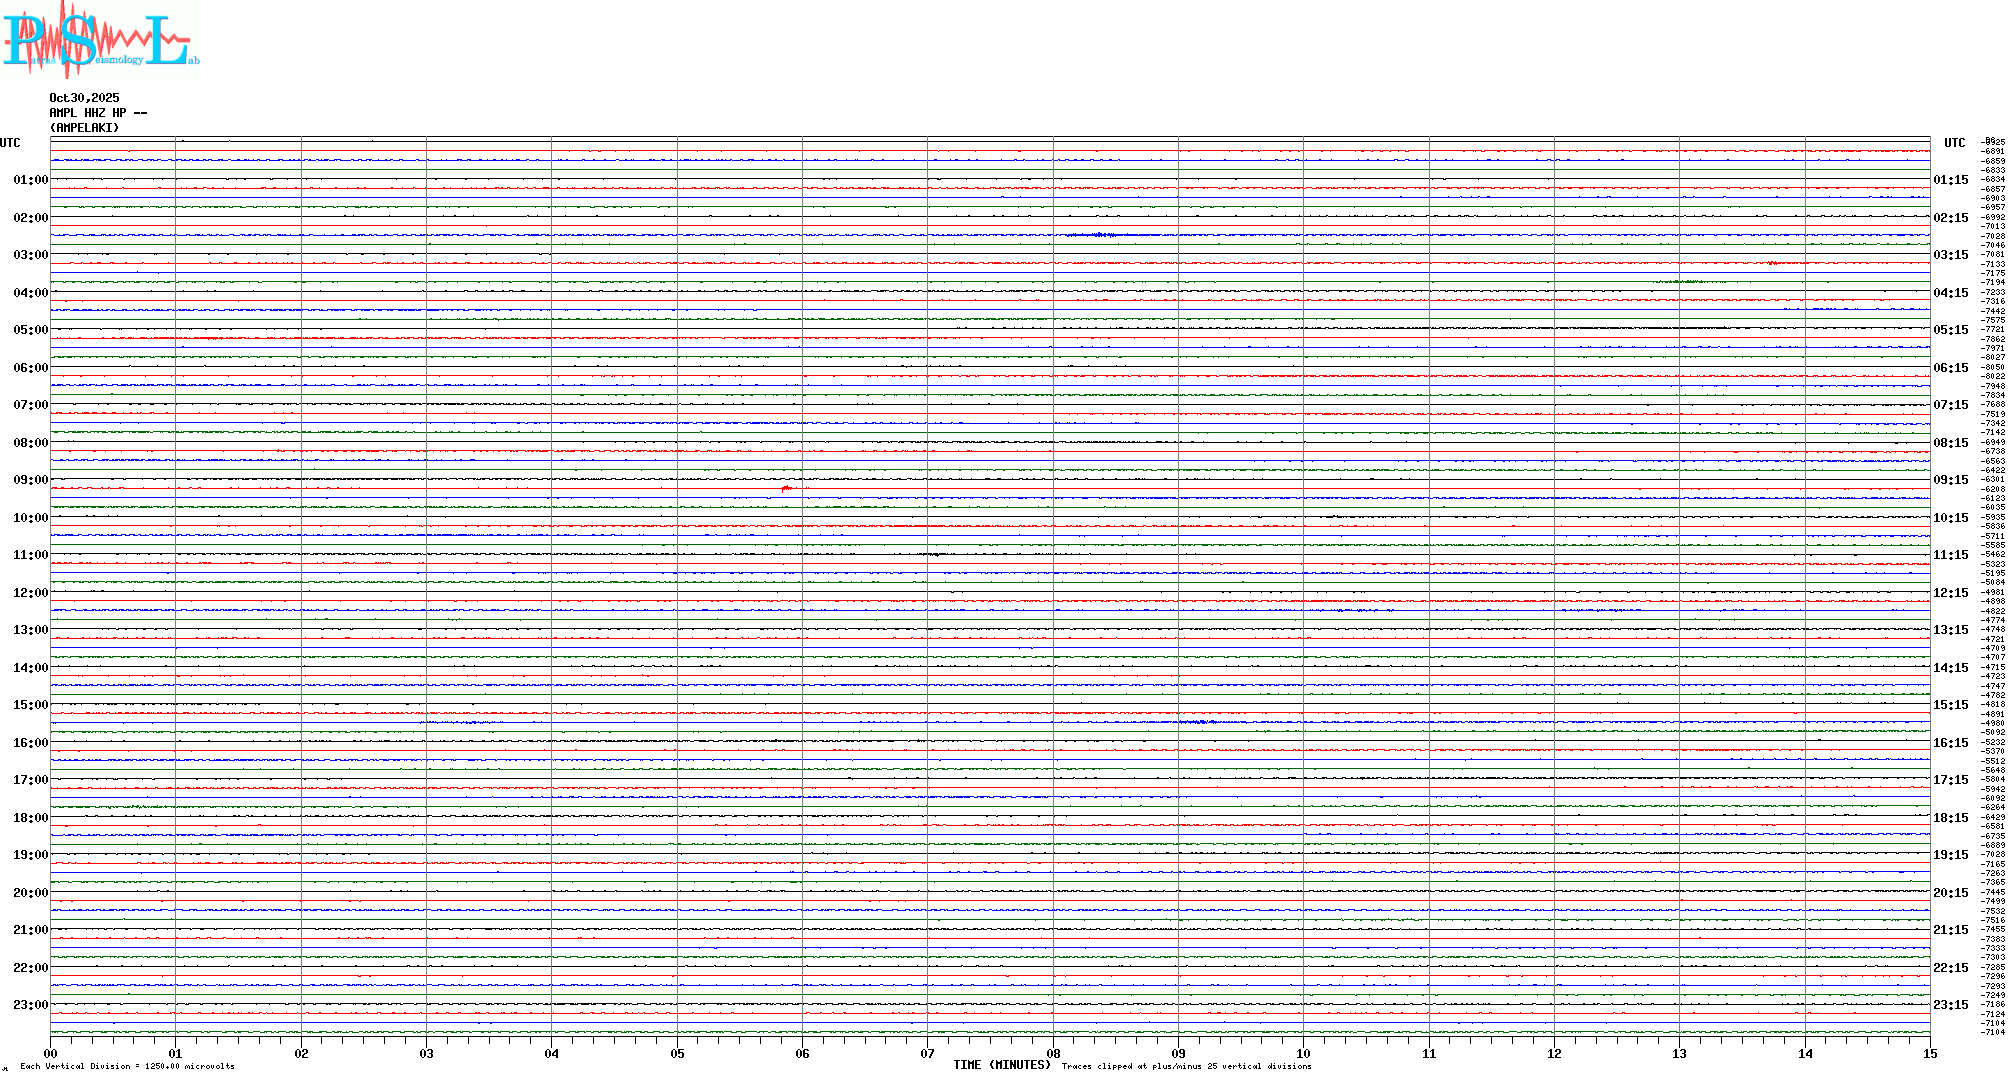This screenshot has height=1080, width=2010.
Task: Click the 04:15 label on right side
Action: click(1950, 293)
